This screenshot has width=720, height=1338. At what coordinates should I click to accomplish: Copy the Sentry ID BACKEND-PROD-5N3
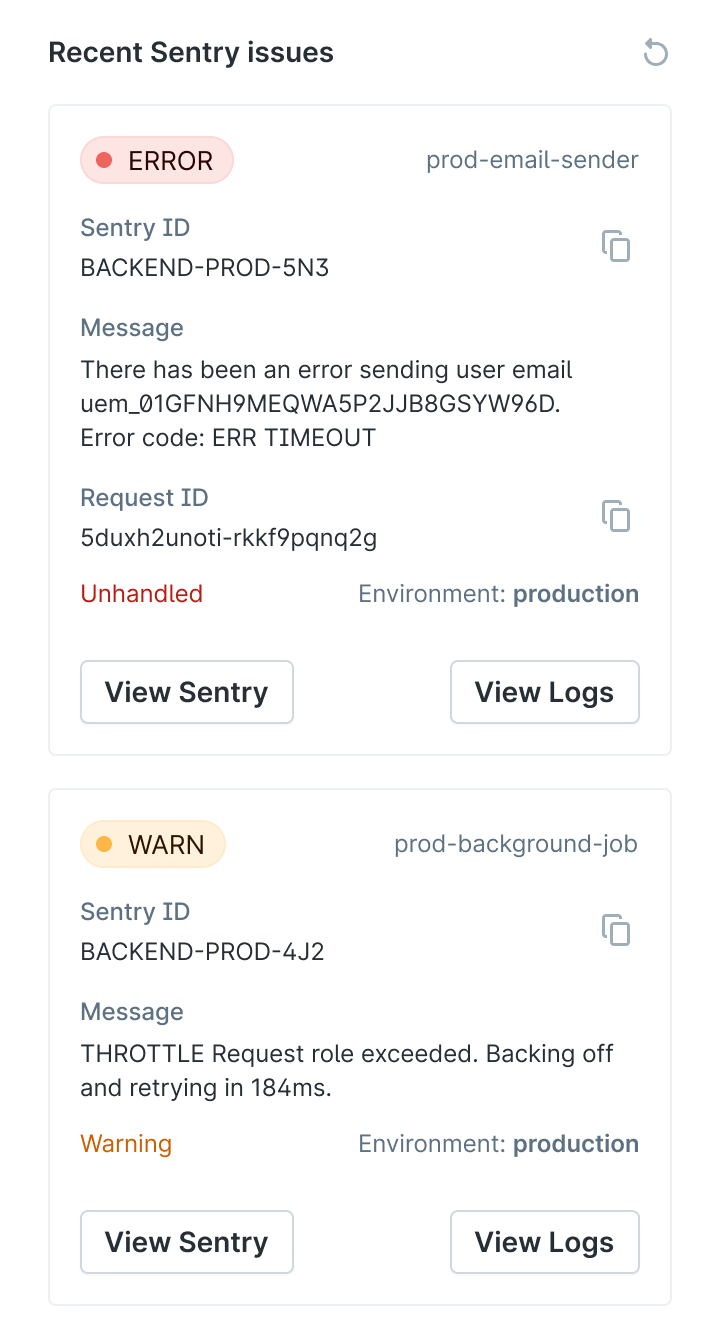(x=616, y=246)
